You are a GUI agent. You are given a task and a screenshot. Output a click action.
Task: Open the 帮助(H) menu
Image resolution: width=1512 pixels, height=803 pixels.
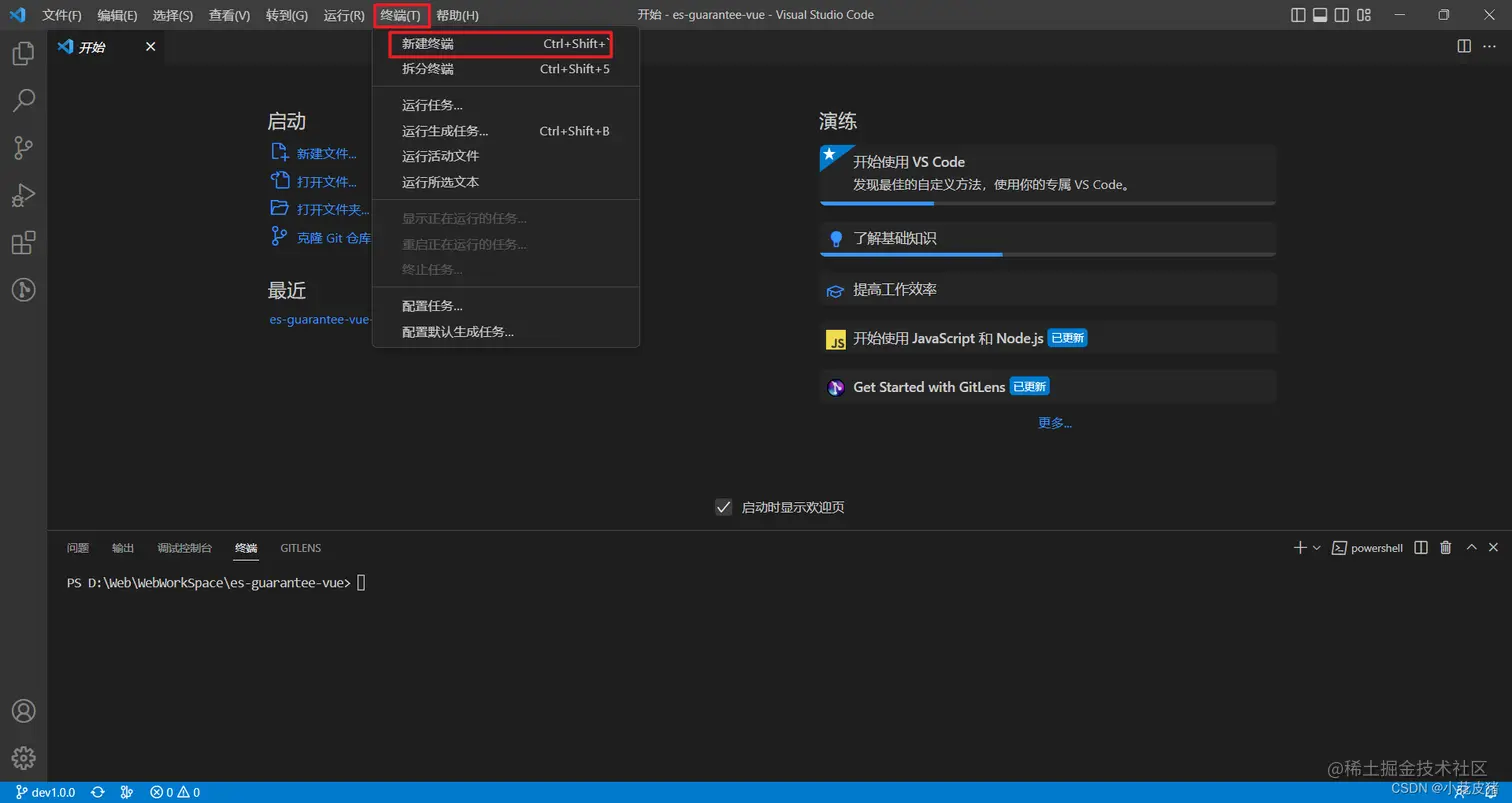pos(458,15)
